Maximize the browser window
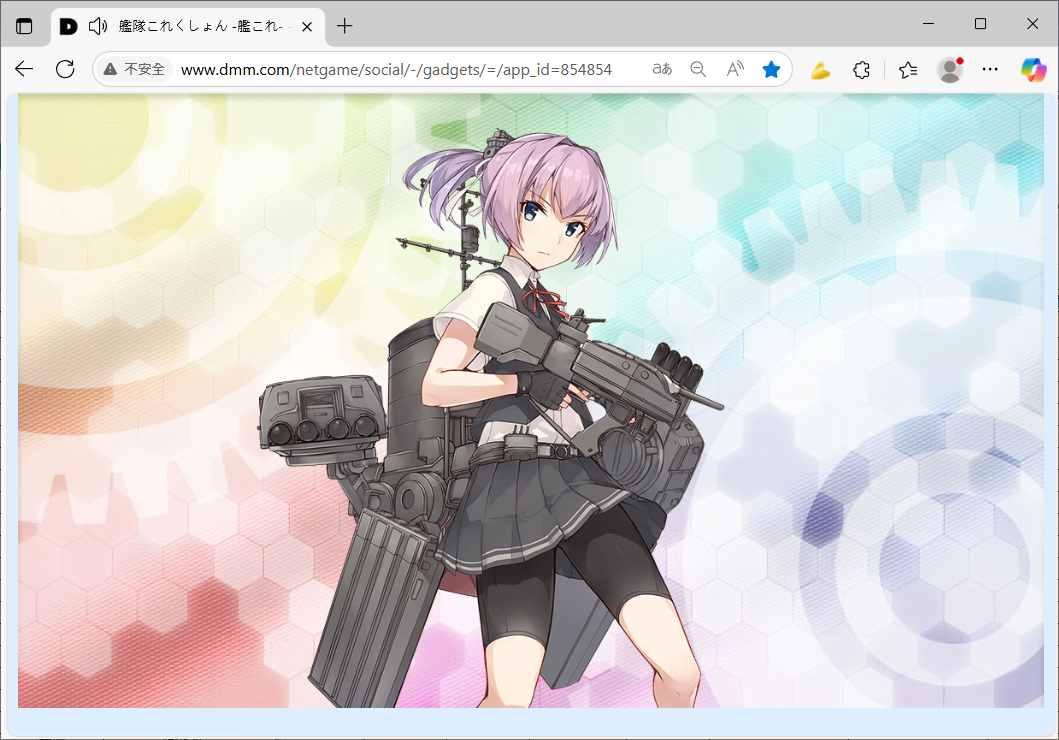 [x=981, y=24]
